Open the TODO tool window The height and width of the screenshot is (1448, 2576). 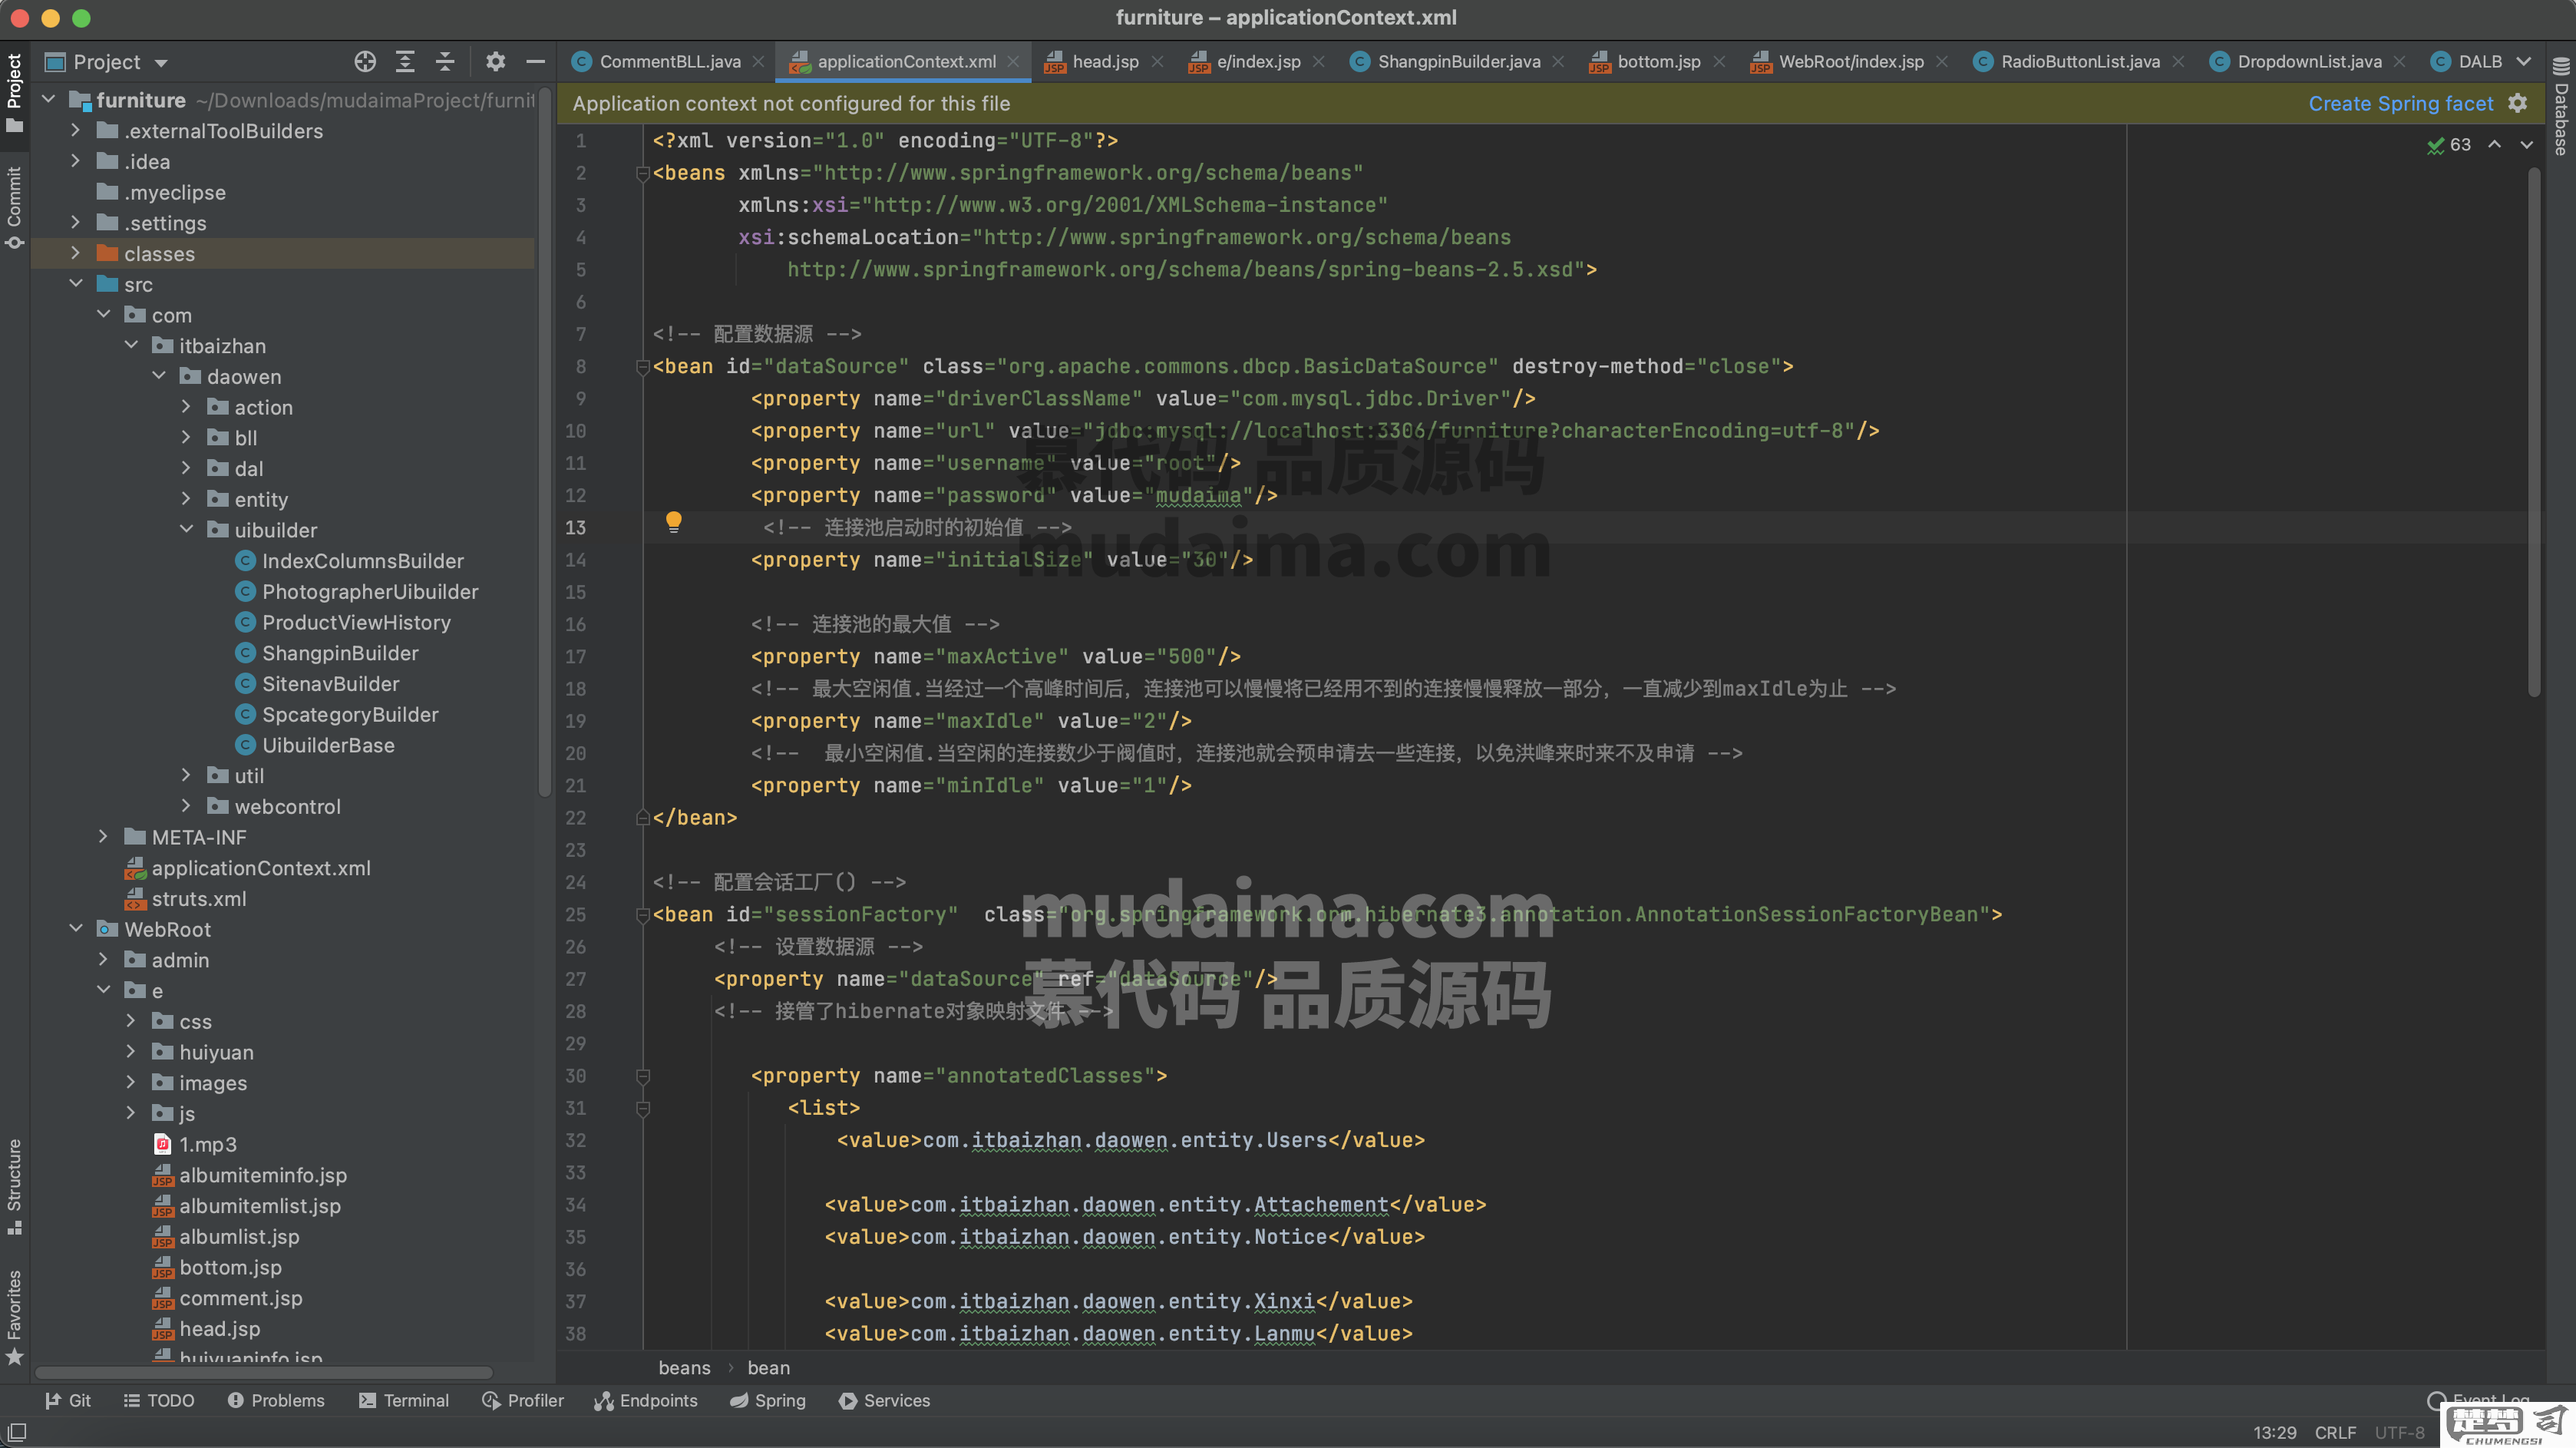click(x=159, y=1400)
